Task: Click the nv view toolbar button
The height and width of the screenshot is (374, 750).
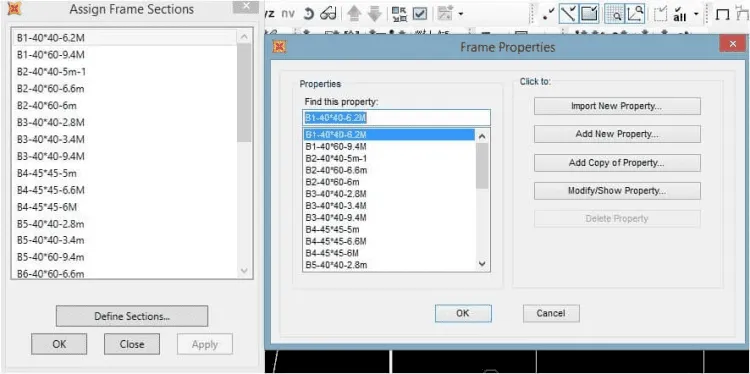Action: pyautogui.click(x=288, y=14)
